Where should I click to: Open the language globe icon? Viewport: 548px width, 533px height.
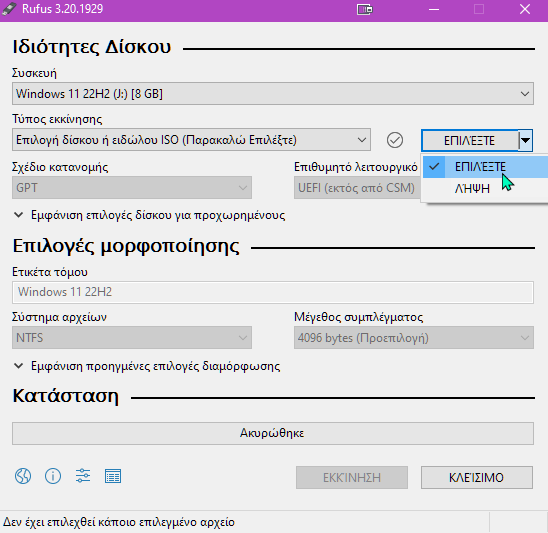(x=23, y=476)
